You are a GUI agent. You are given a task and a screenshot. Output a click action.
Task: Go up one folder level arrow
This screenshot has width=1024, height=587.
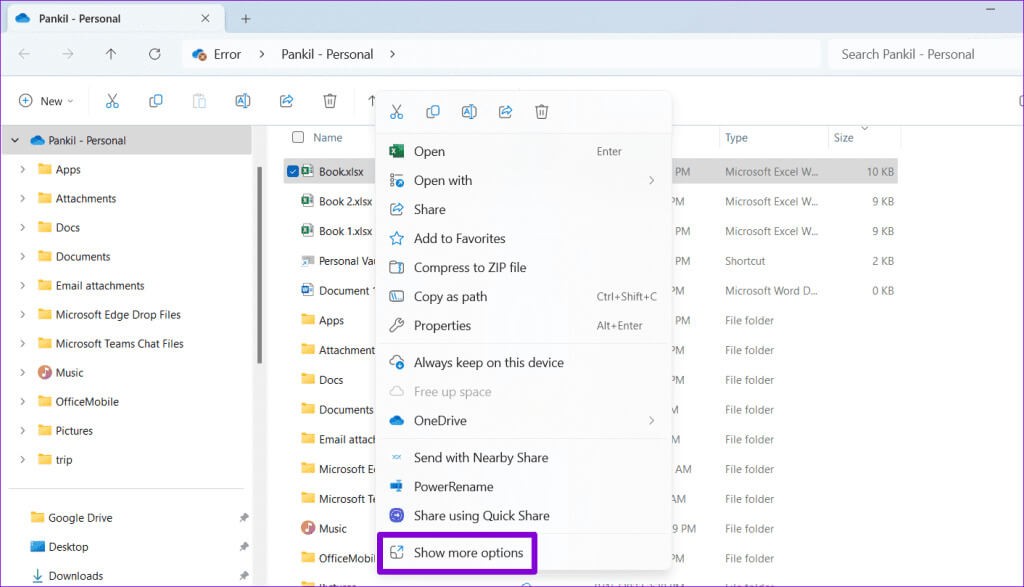(110, 54)
